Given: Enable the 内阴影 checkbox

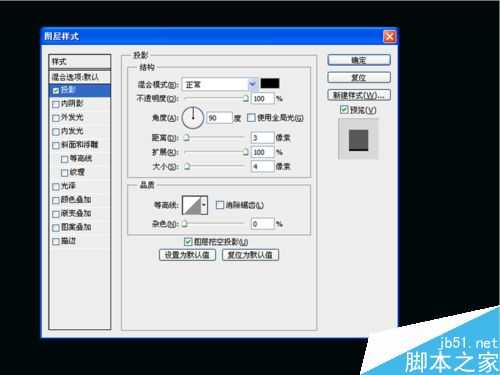Looking at the screenshot, I should click(x=56, y=104).
